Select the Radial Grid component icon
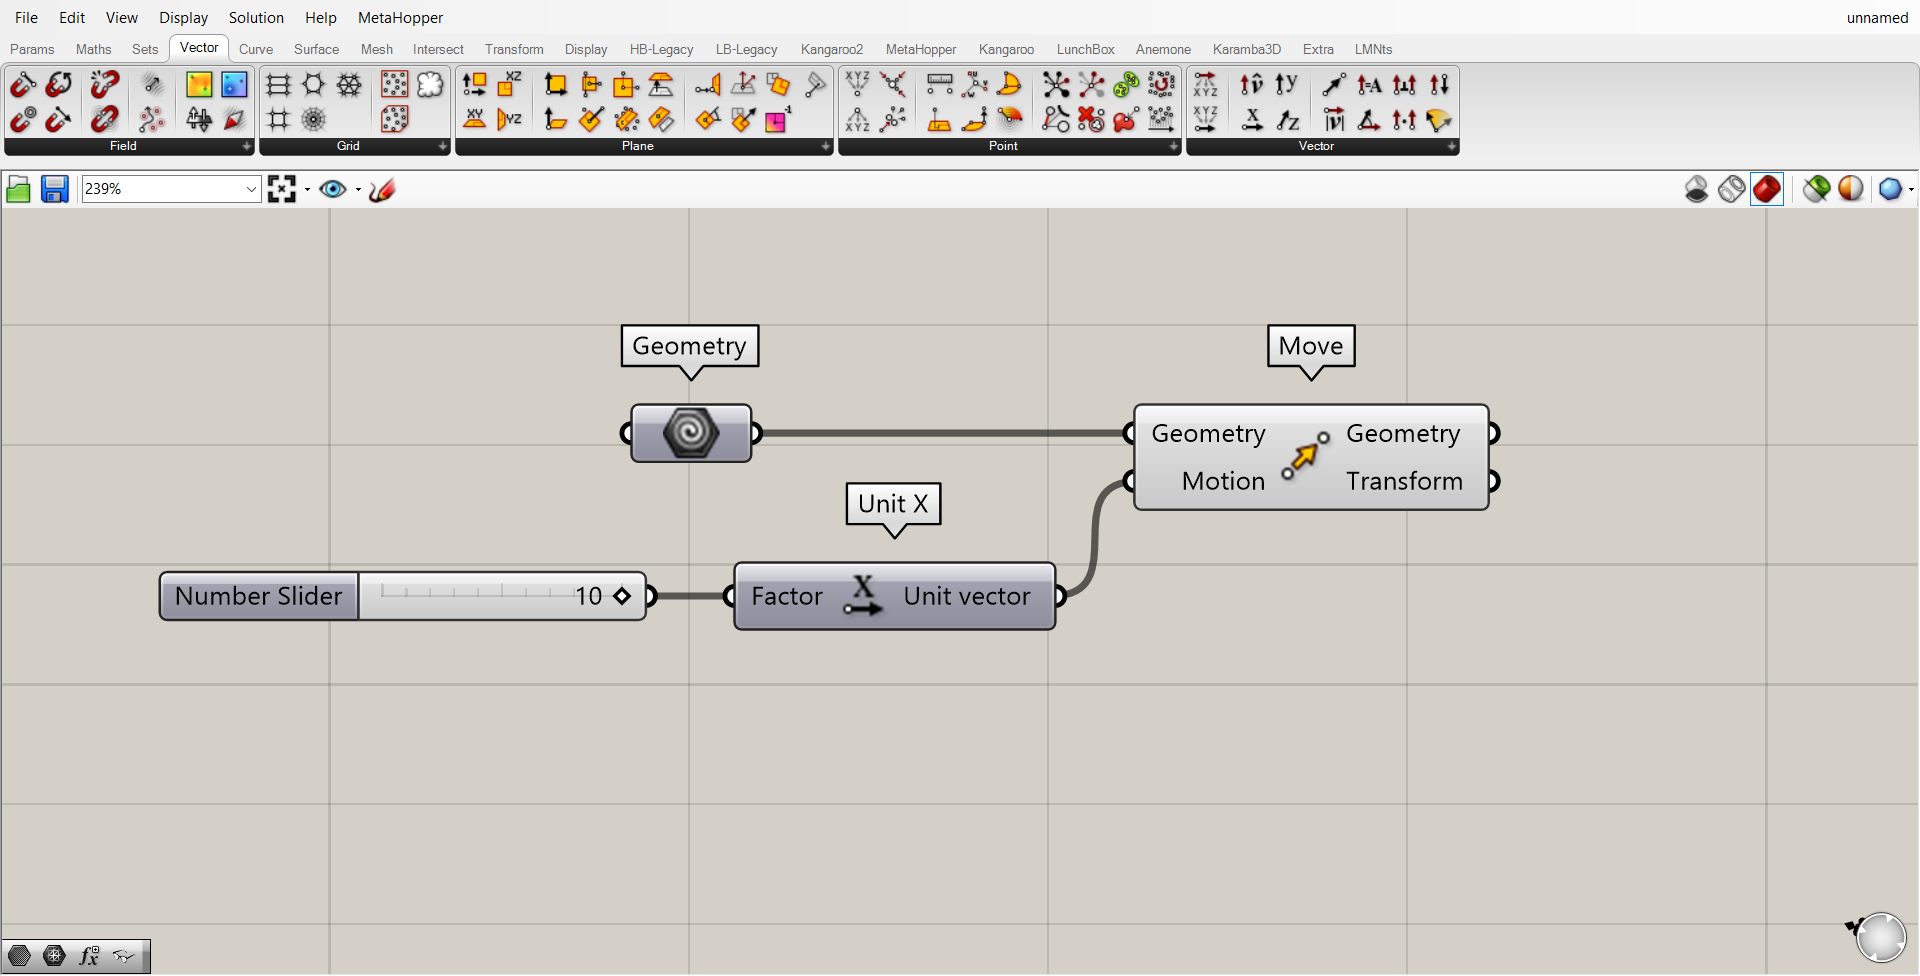Viewport: 1920px width, 976px height. (x=313, y=120)
